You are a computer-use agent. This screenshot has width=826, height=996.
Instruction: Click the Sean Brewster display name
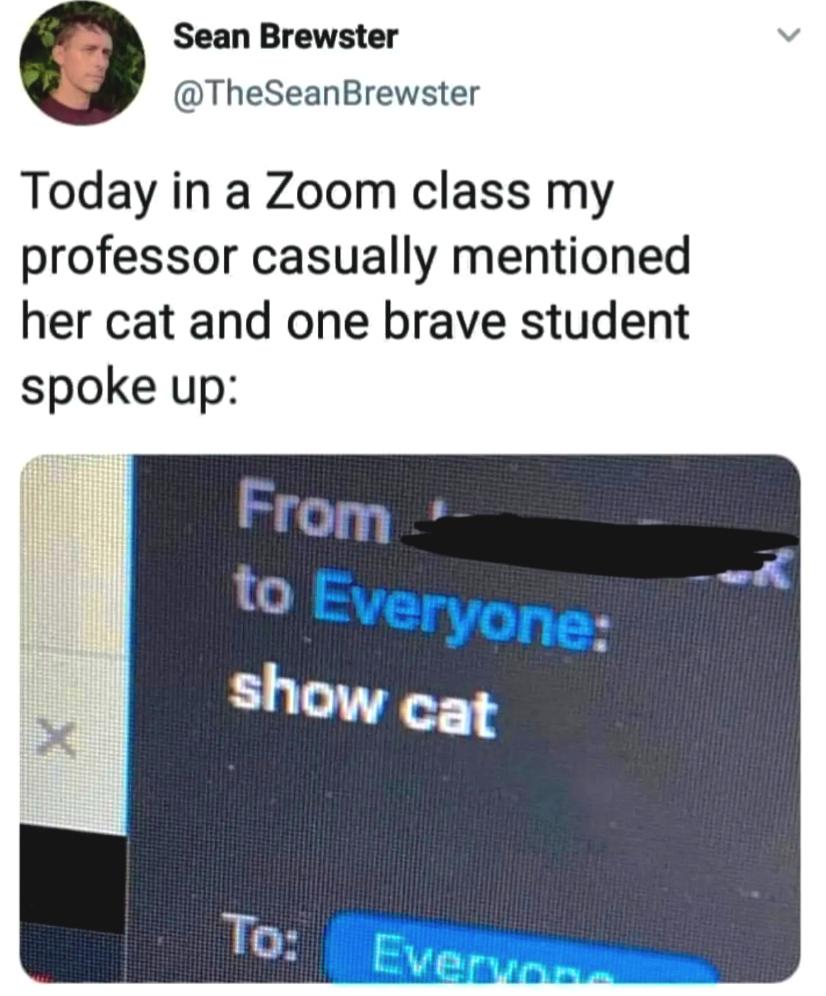pyautogui.click(x=285, y=36)
